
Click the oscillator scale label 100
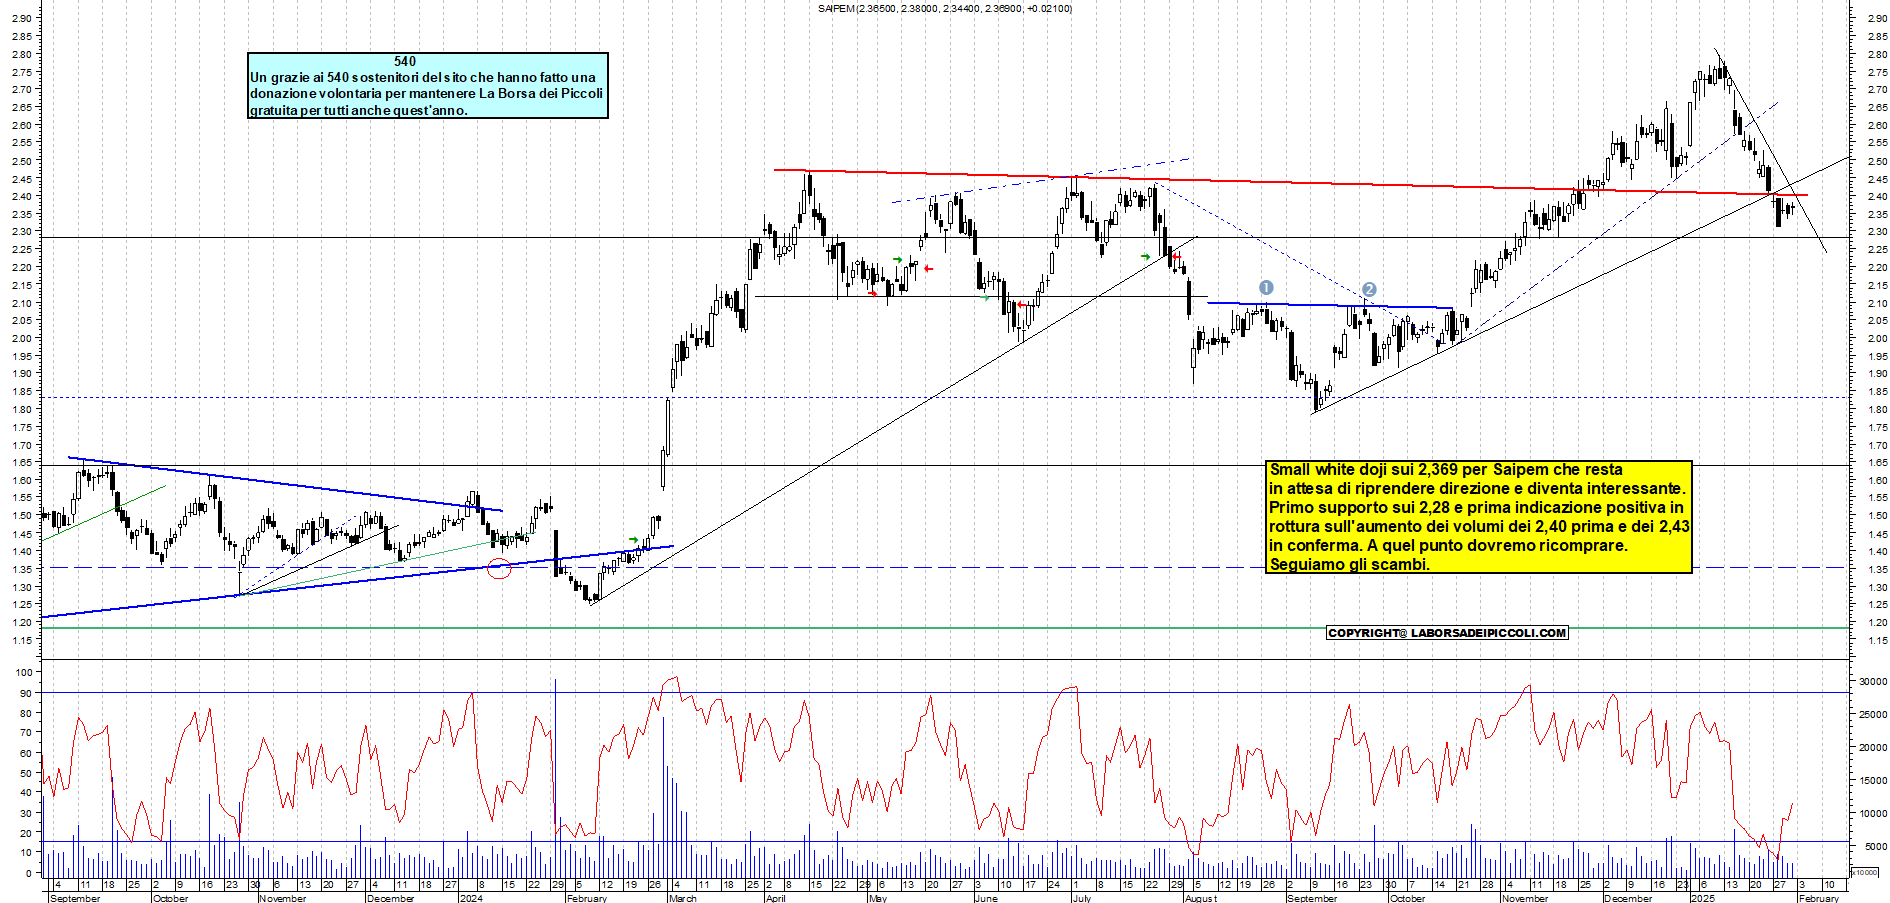pos(23,673)
